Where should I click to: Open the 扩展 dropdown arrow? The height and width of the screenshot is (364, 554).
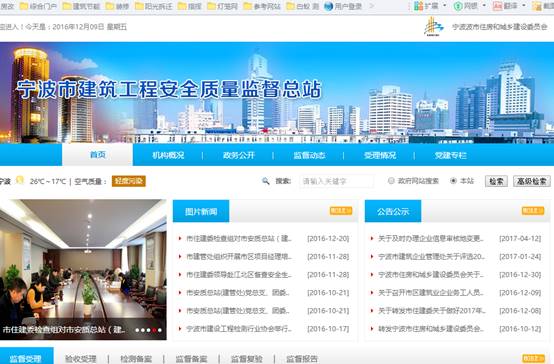pyautogui.click(x=444, y=6)
